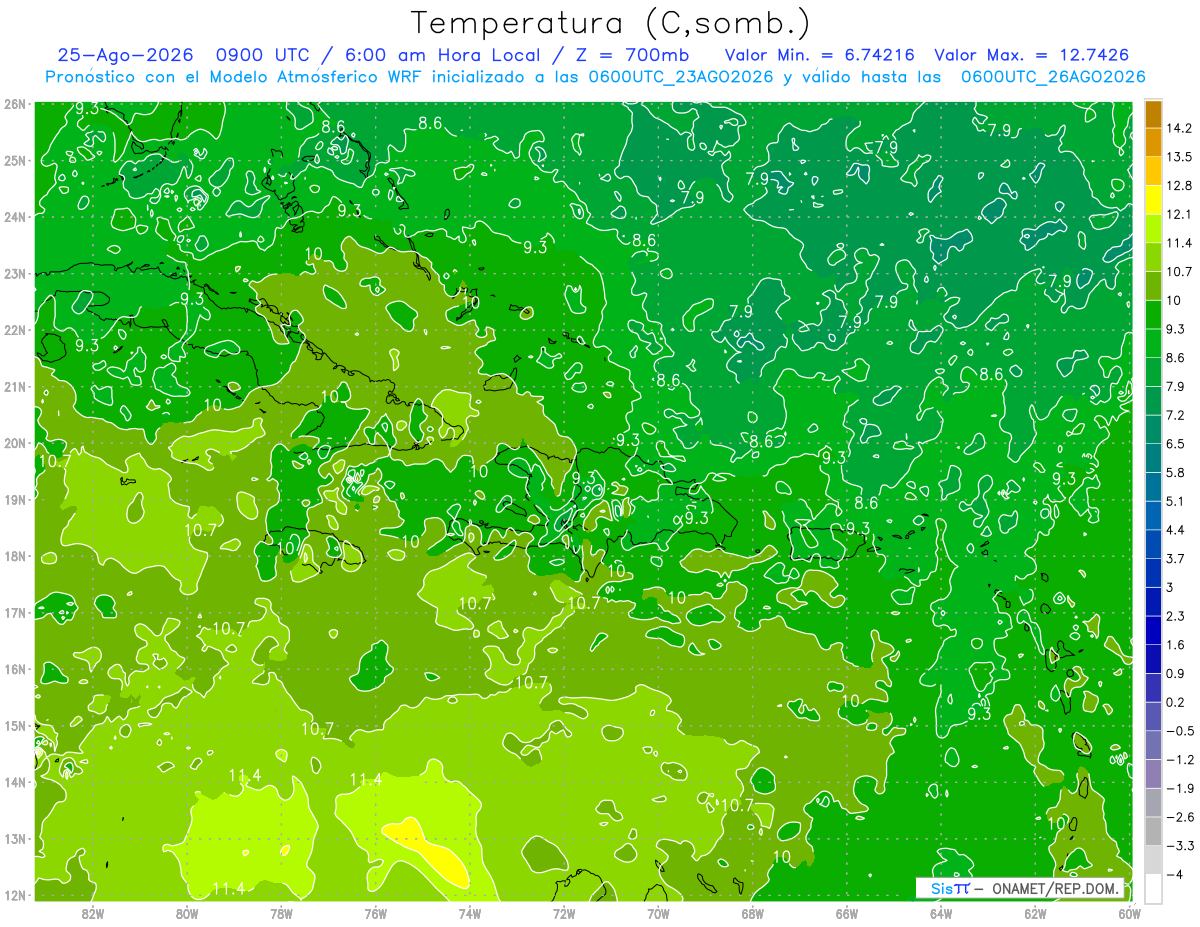Image resolution: width=1200 pixels, height=927 pixels.
Task: Click the '24N' latitude axis label
Action: tap(16, 217)
